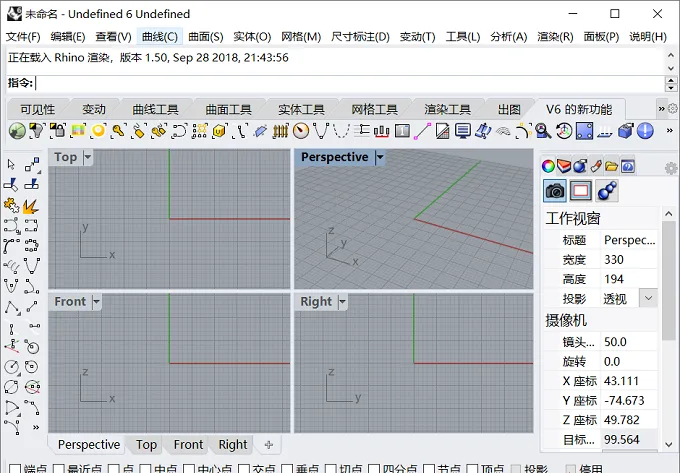This screenshot has height=473, width=680.
Task: Click the line with magenta endpoints icon
Action: pyautogui.click(x=422, y=130)
